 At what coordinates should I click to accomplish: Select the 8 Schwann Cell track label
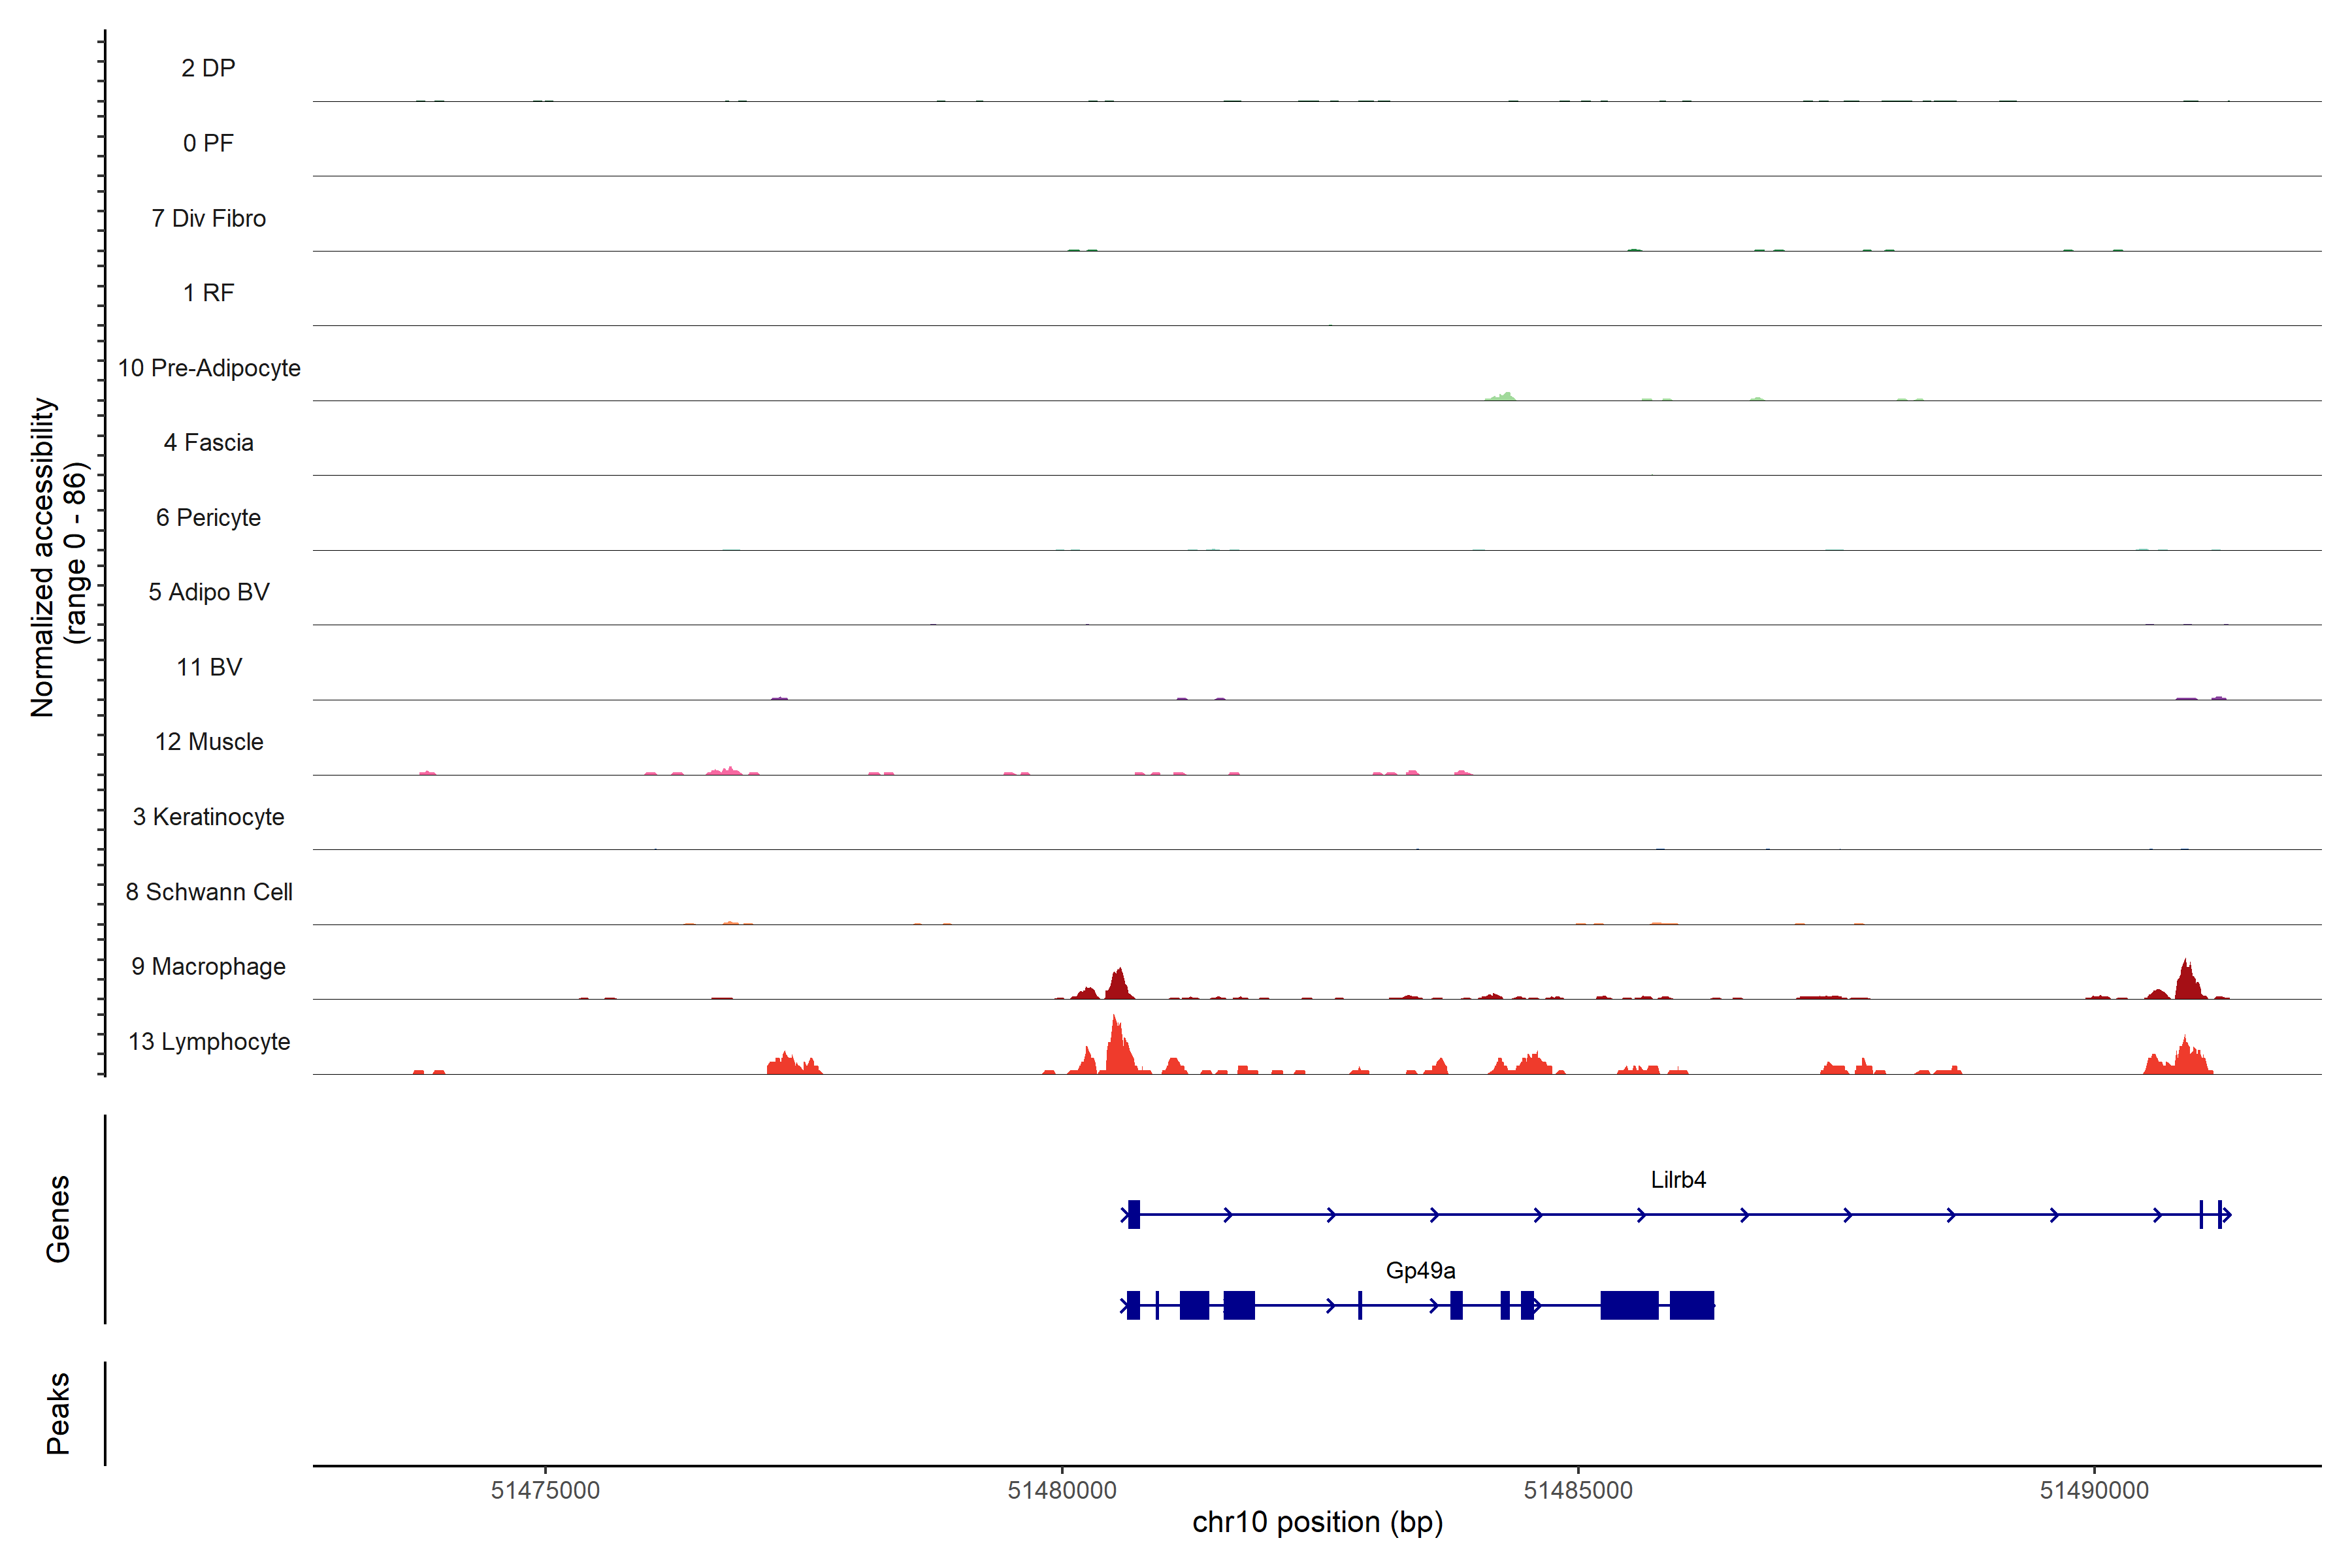208,892
